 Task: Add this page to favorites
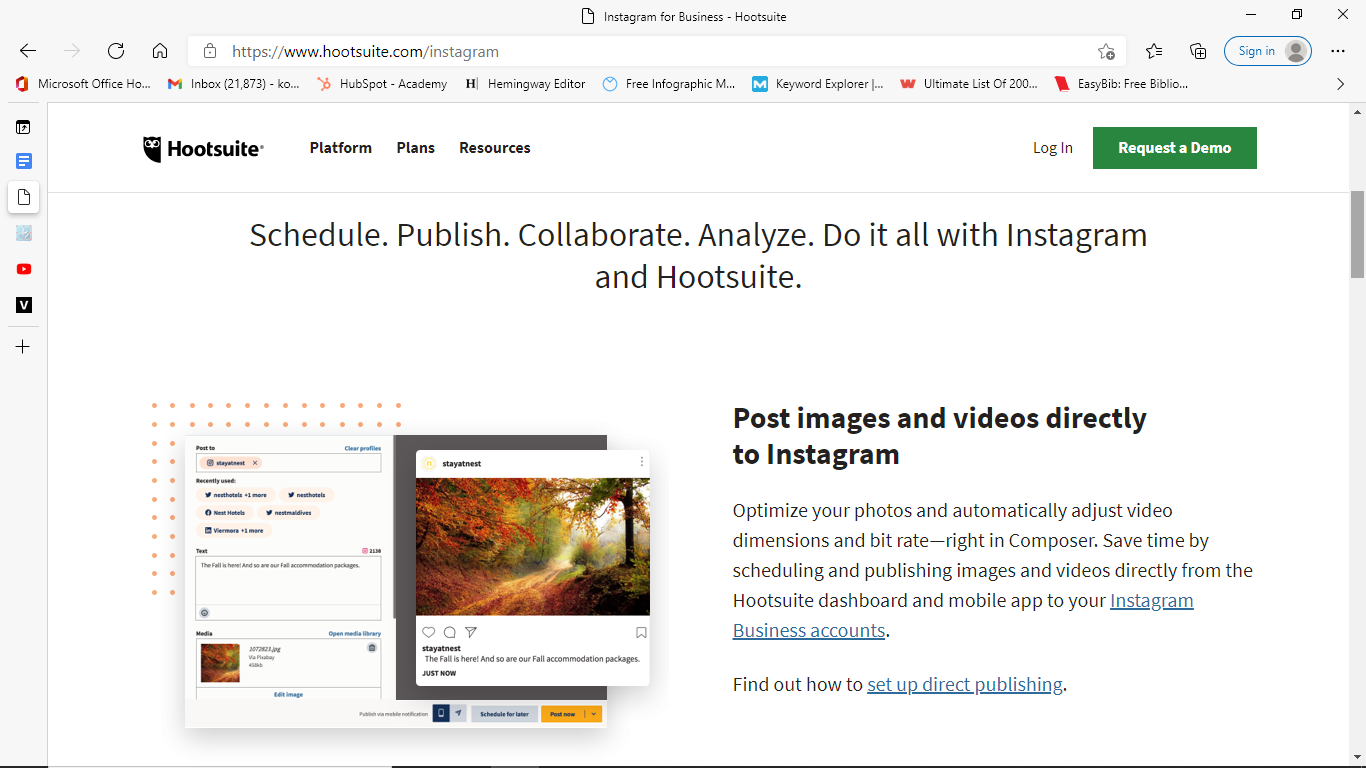[x=1106, y=51]
